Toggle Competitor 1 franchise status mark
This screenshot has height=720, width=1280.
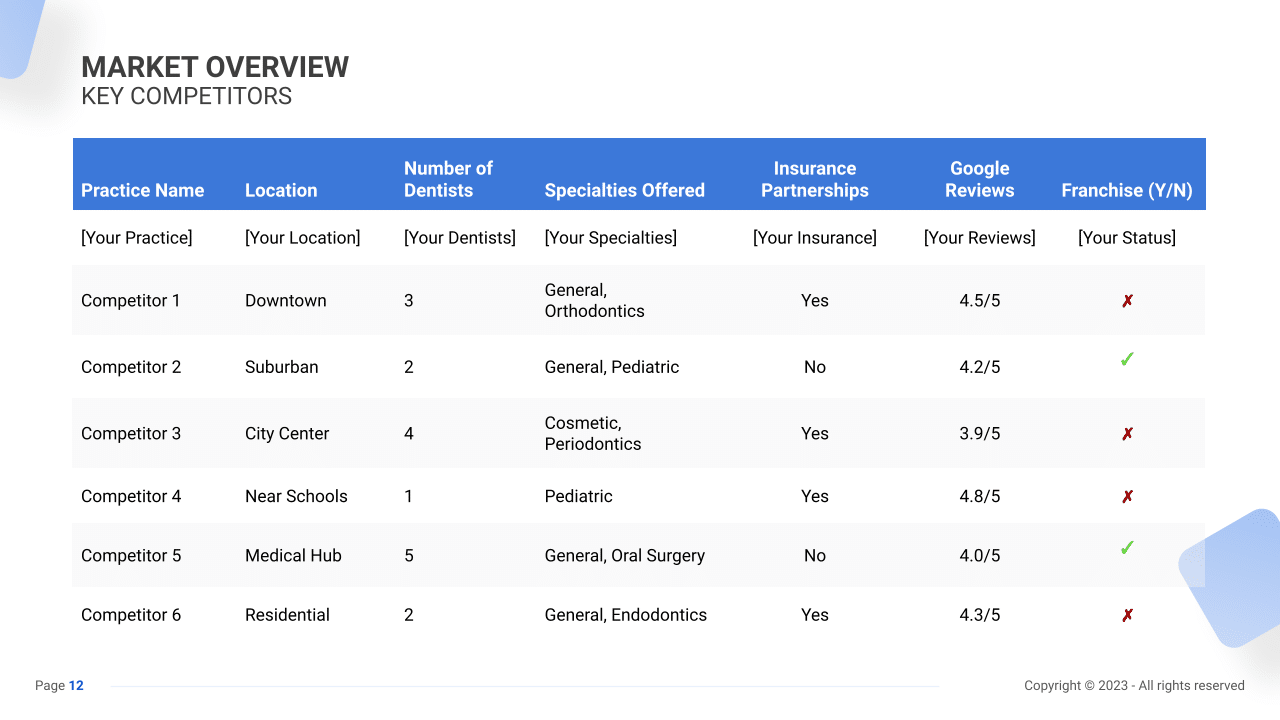(x=1127, y=300)
